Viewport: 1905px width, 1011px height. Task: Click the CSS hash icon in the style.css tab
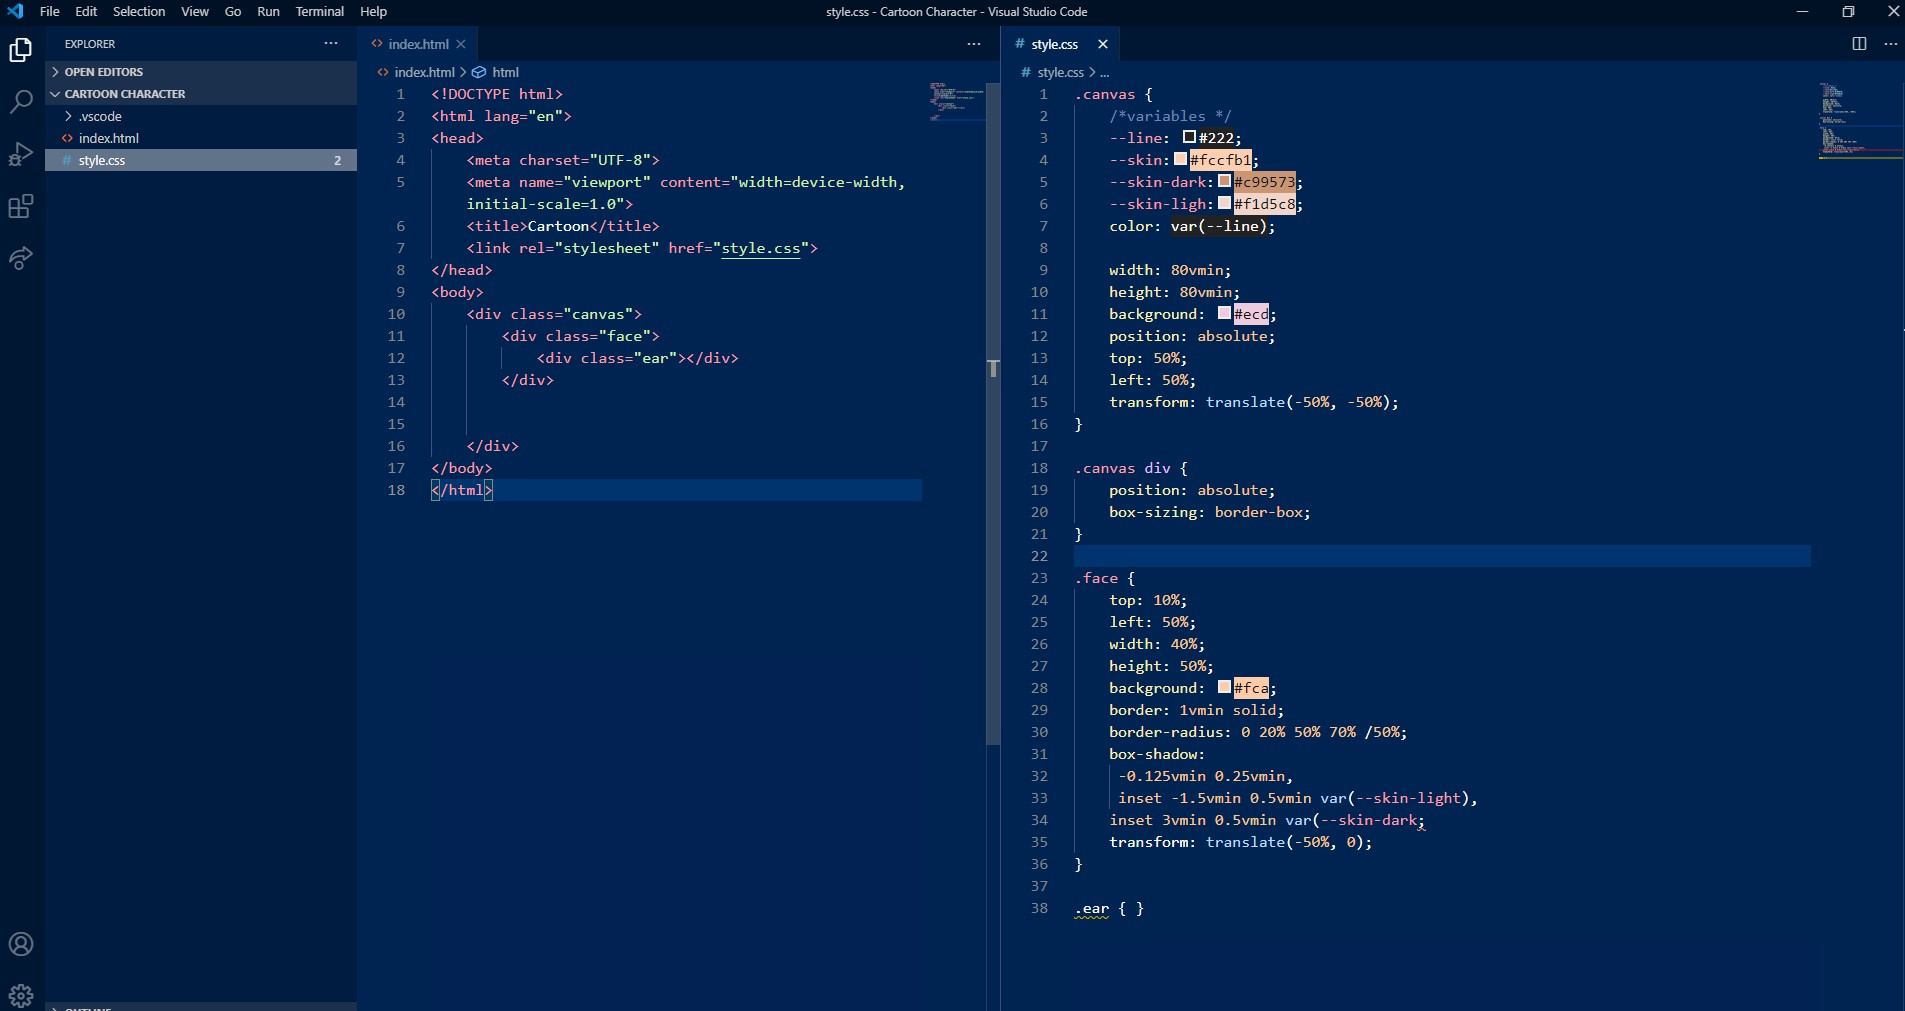(x=1019, y=44)
